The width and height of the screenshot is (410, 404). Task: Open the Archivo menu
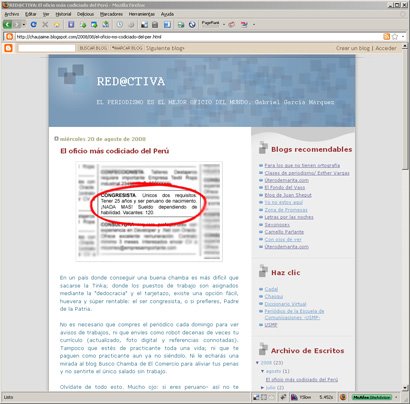click(x=12, y=14)
